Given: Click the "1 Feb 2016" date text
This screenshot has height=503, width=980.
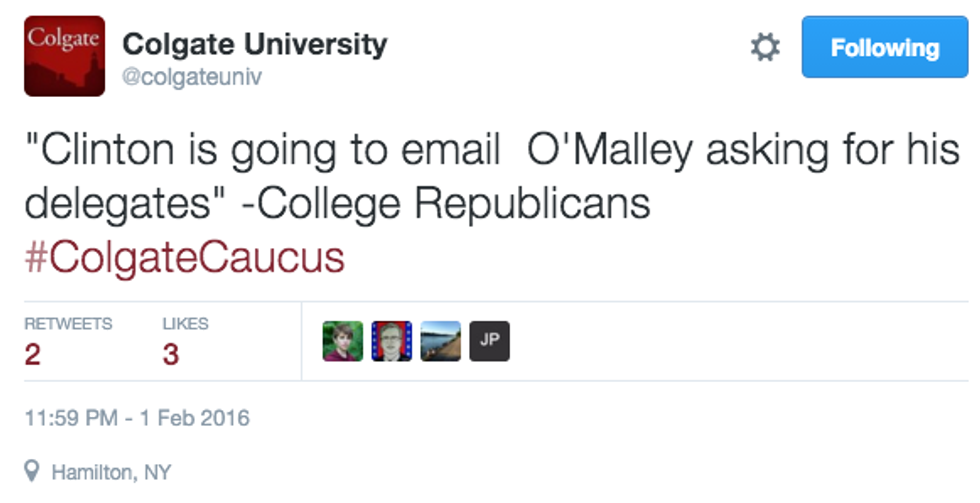Looking at the screenshot, I should coord(197,417).
